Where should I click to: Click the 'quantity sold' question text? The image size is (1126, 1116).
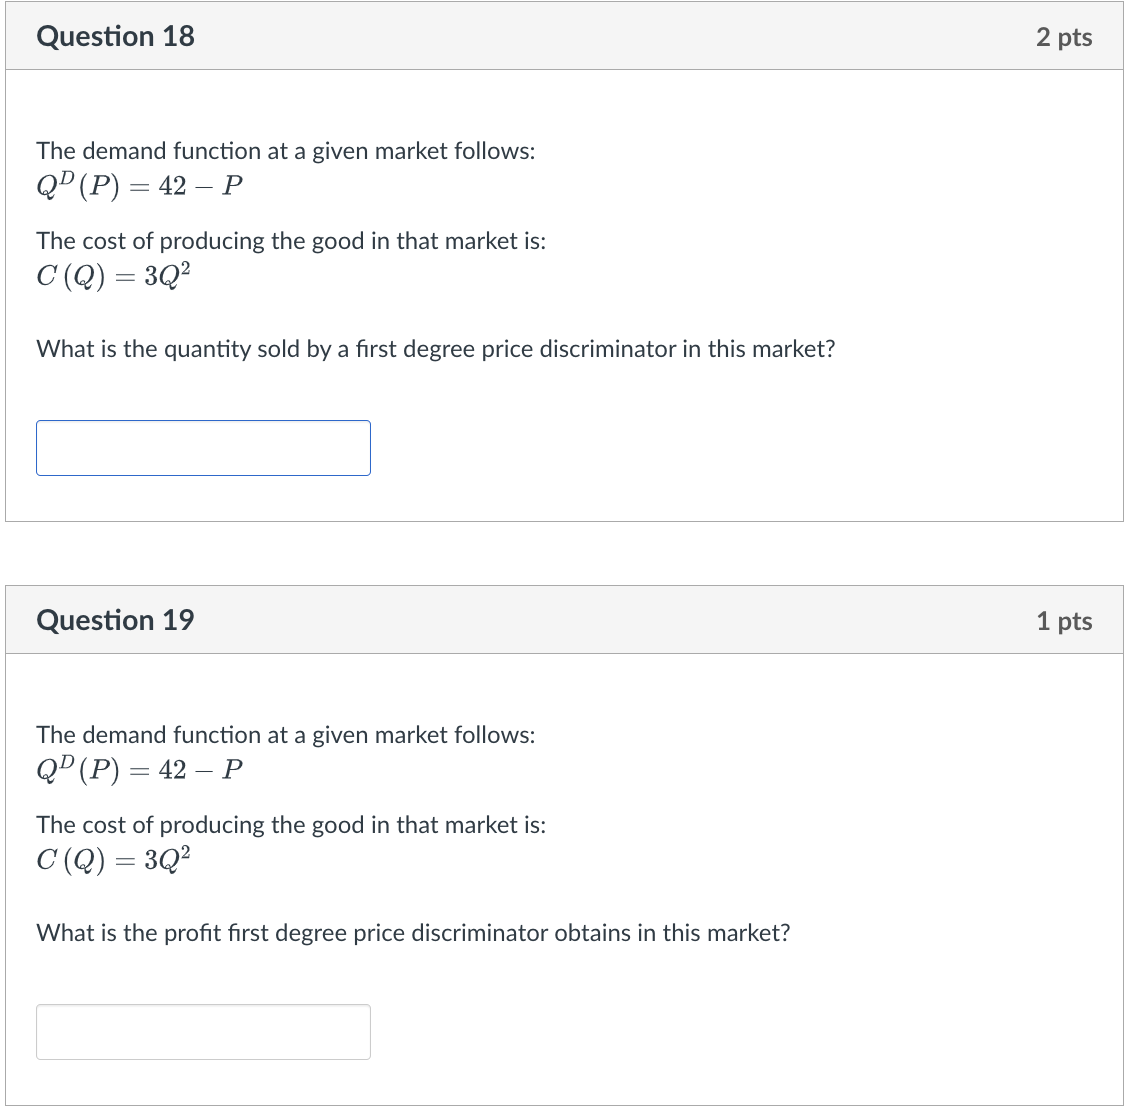[x=436, y=349]
